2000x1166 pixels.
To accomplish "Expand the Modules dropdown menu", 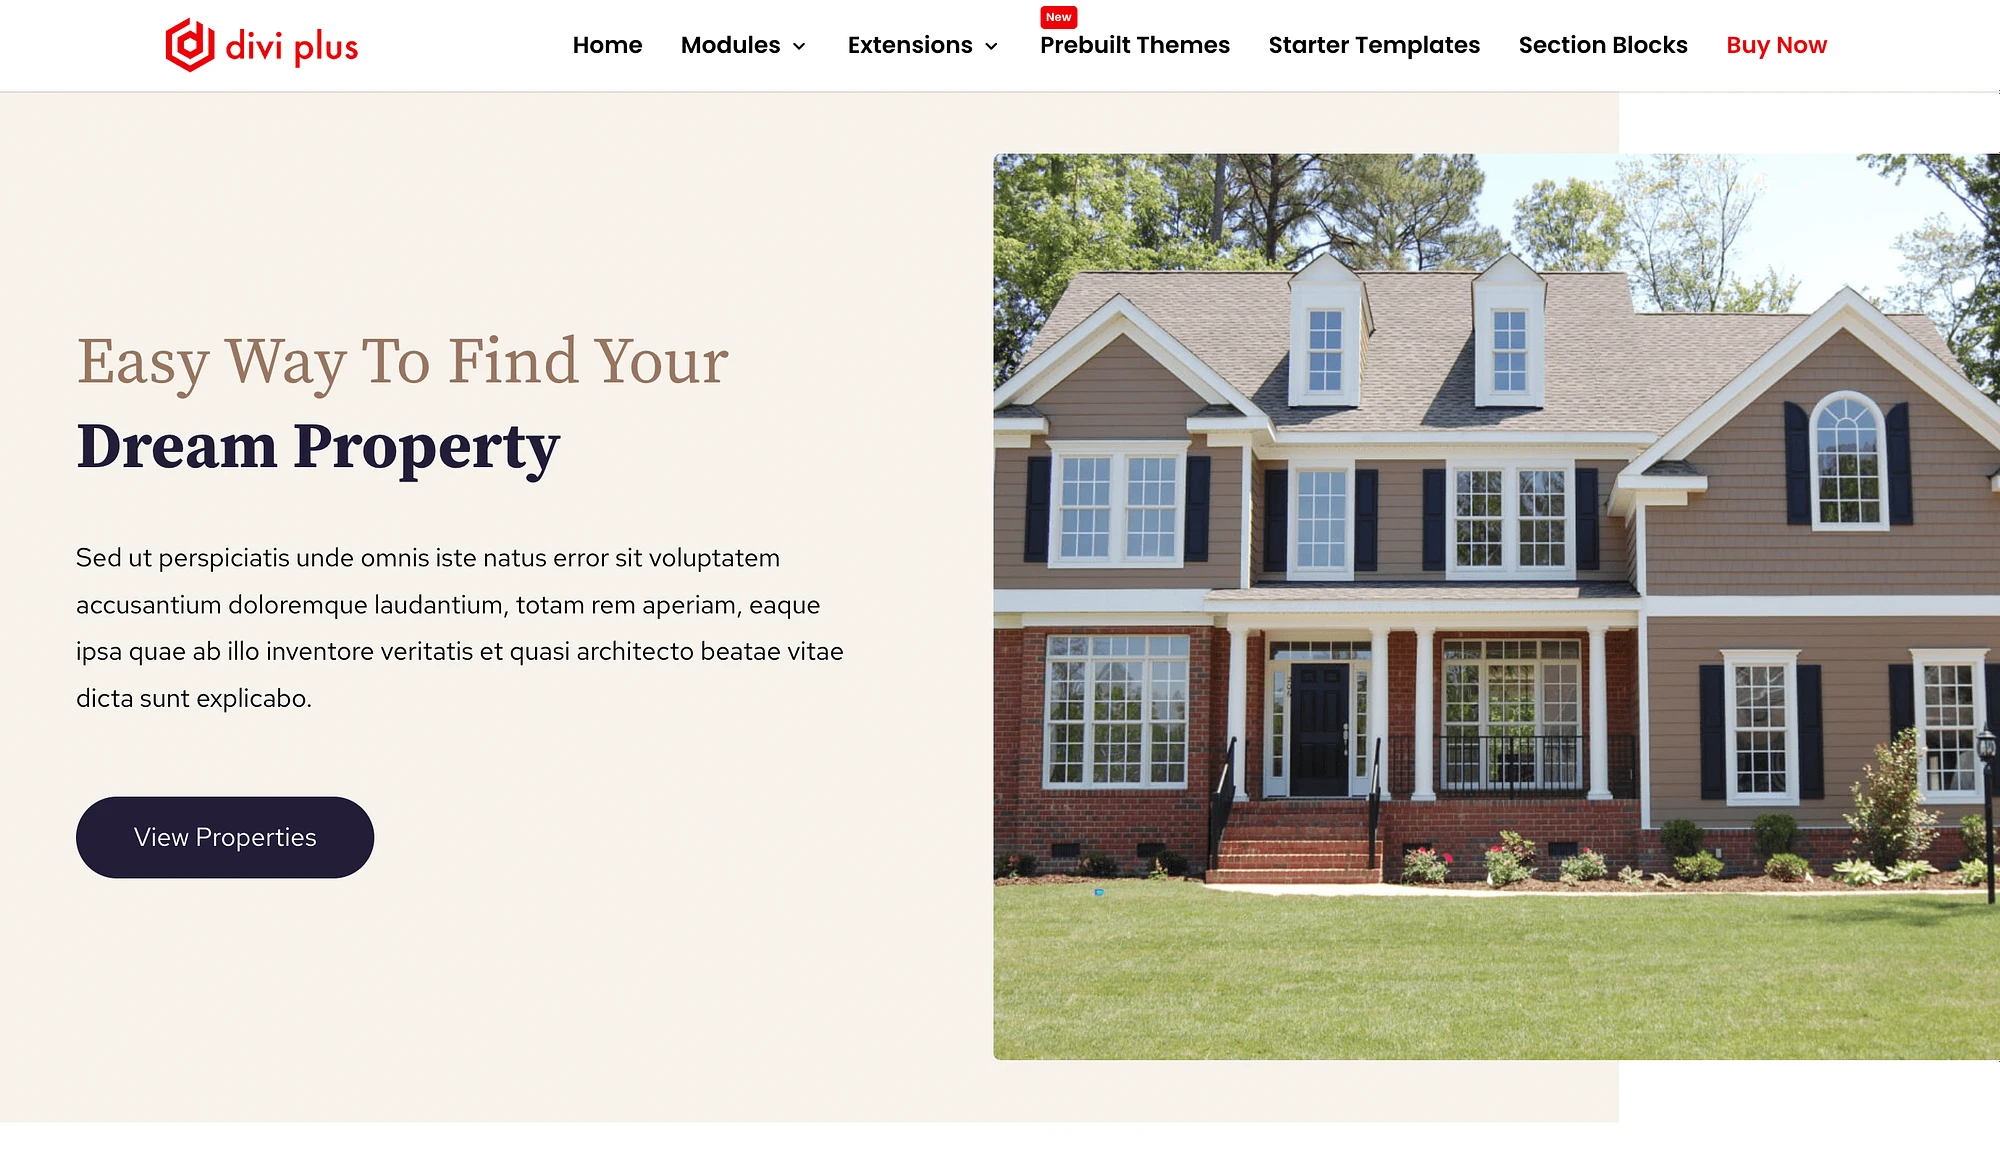I will tap(744, 44).
